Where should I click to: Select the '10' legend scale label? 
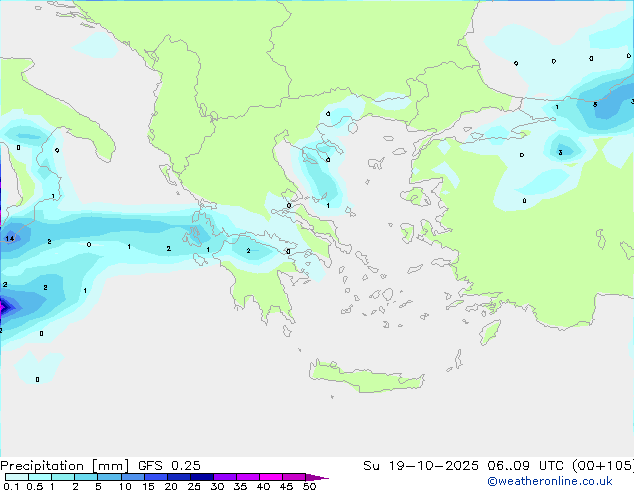[x=125, y=486]
